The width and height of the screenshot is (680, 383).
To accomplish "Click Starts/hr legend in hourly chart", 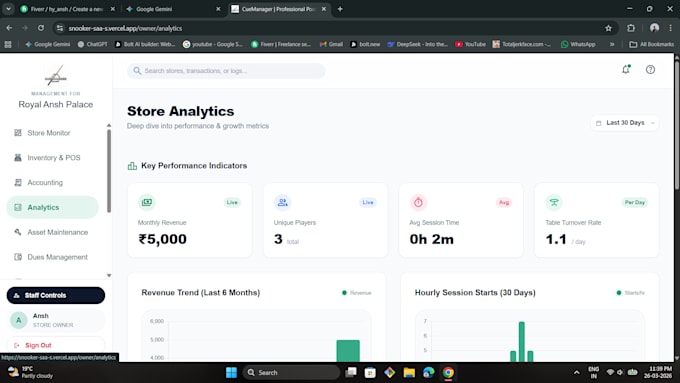I will tap(631, 293).
